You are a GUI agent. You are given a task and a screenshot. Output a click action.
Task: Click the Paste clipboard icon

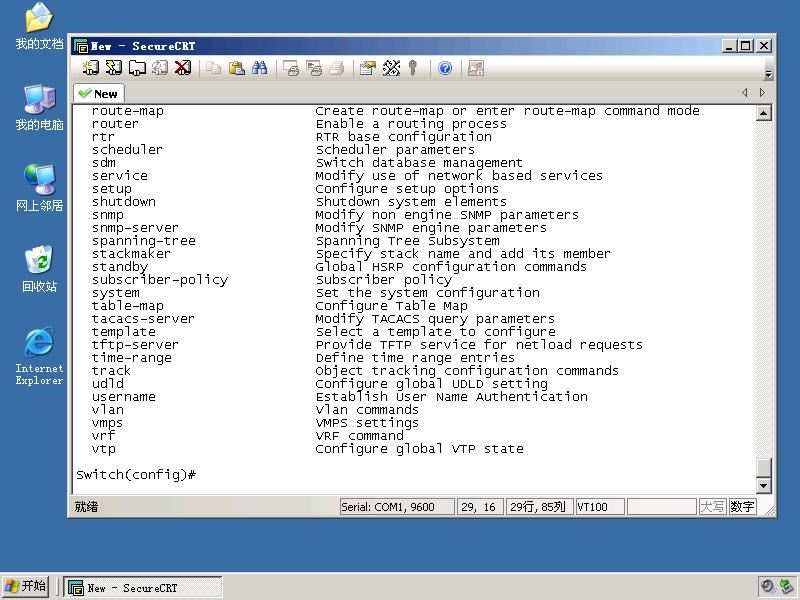236,68
